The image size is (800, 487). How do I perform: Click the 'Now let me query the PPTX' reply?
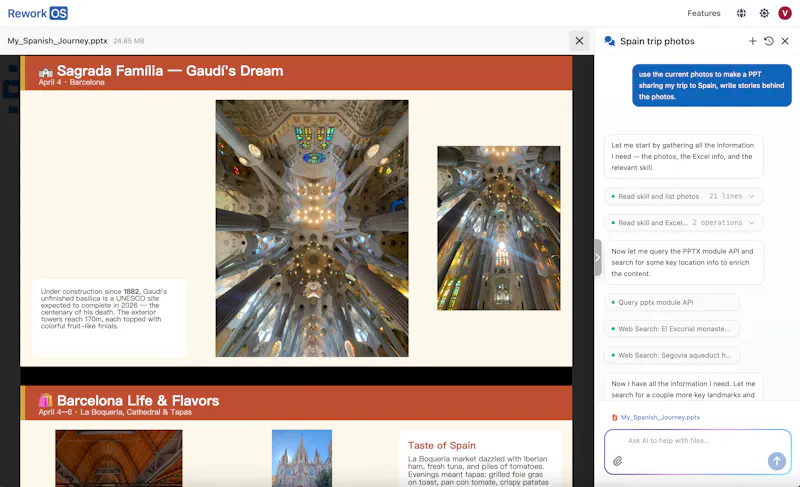coord(684,263)
